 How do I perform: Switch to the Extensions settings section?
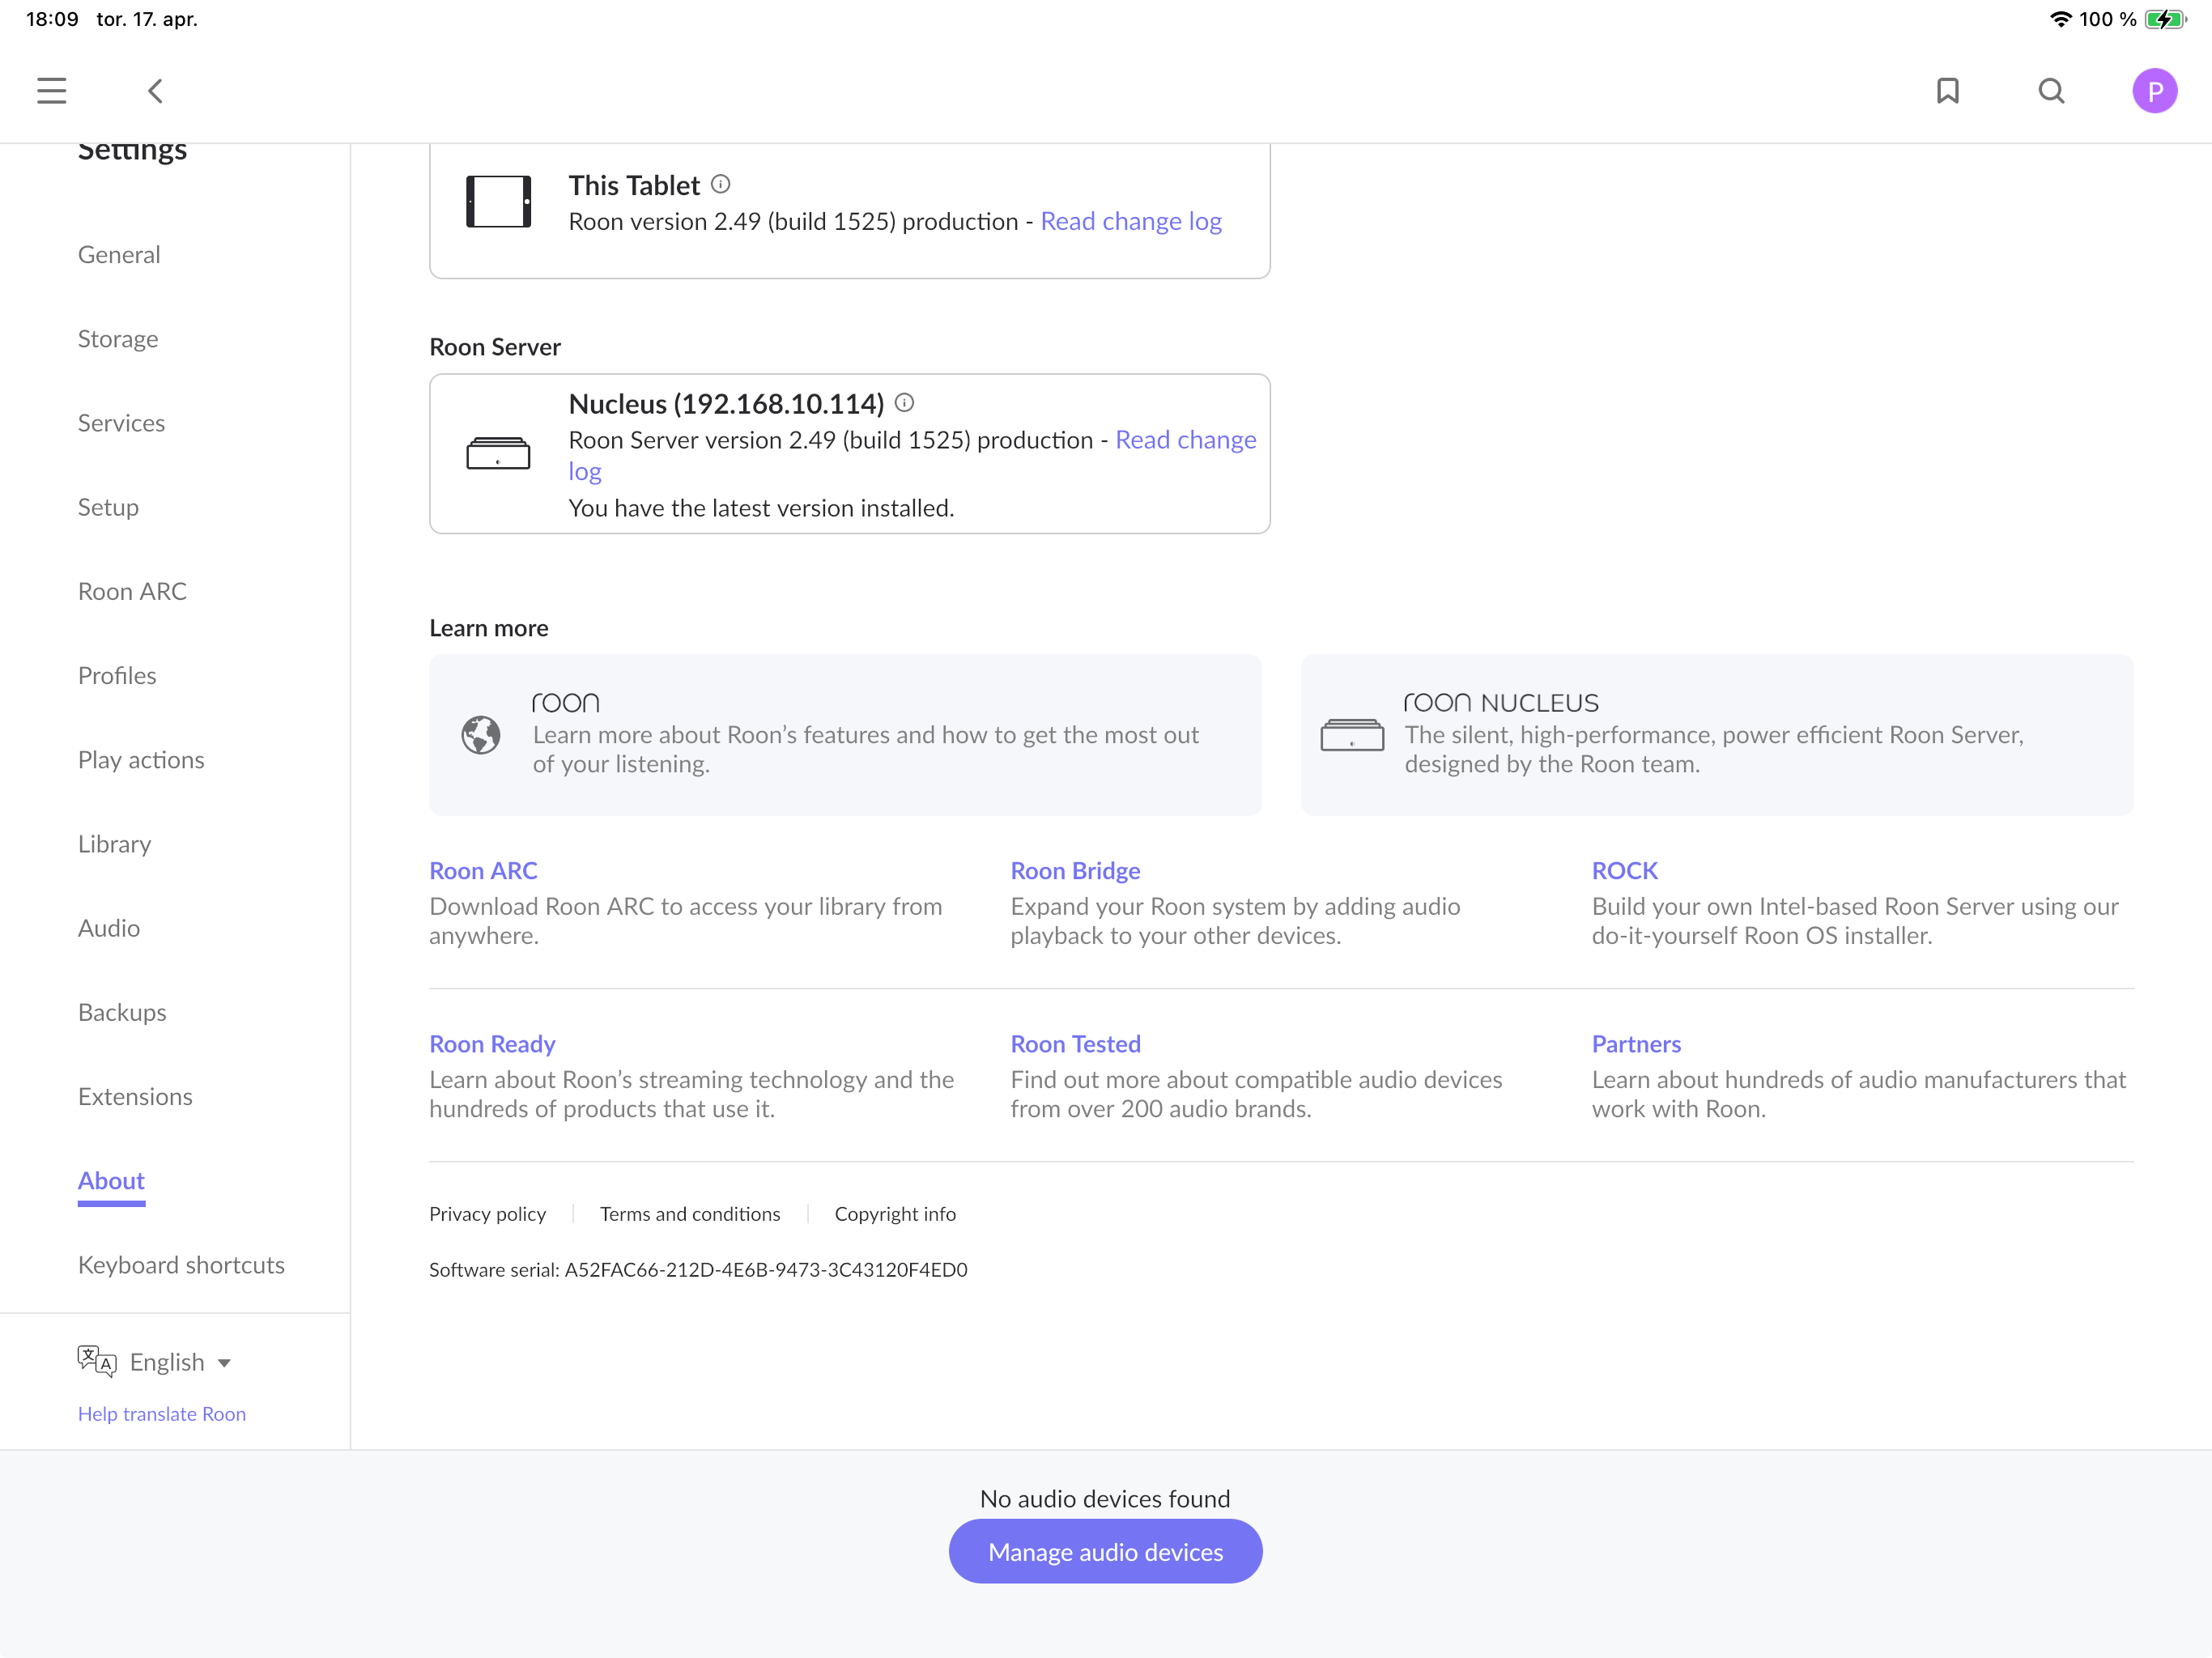click(x=135, y=1096)
